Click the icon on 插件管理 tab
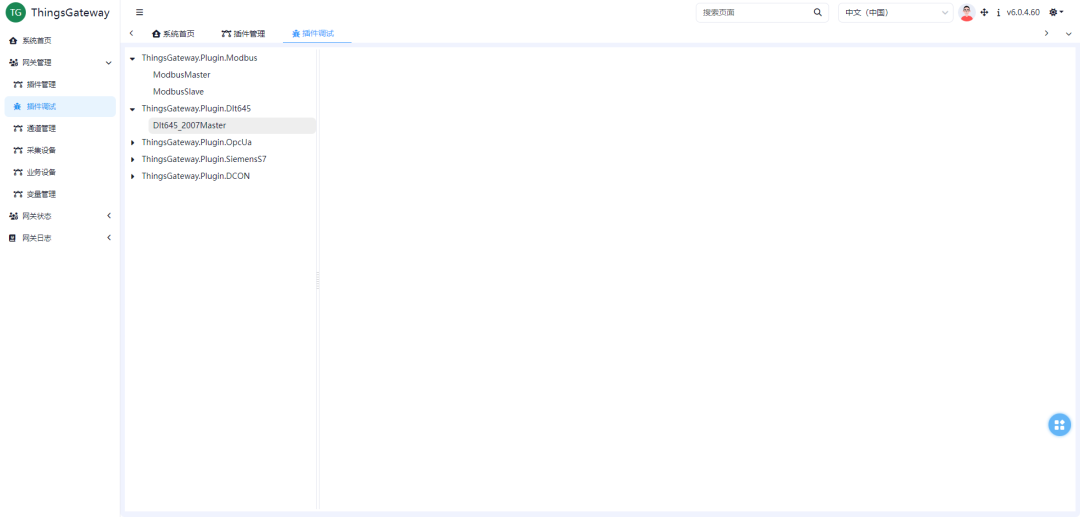1080x517 pixels. tap(226, 33)
